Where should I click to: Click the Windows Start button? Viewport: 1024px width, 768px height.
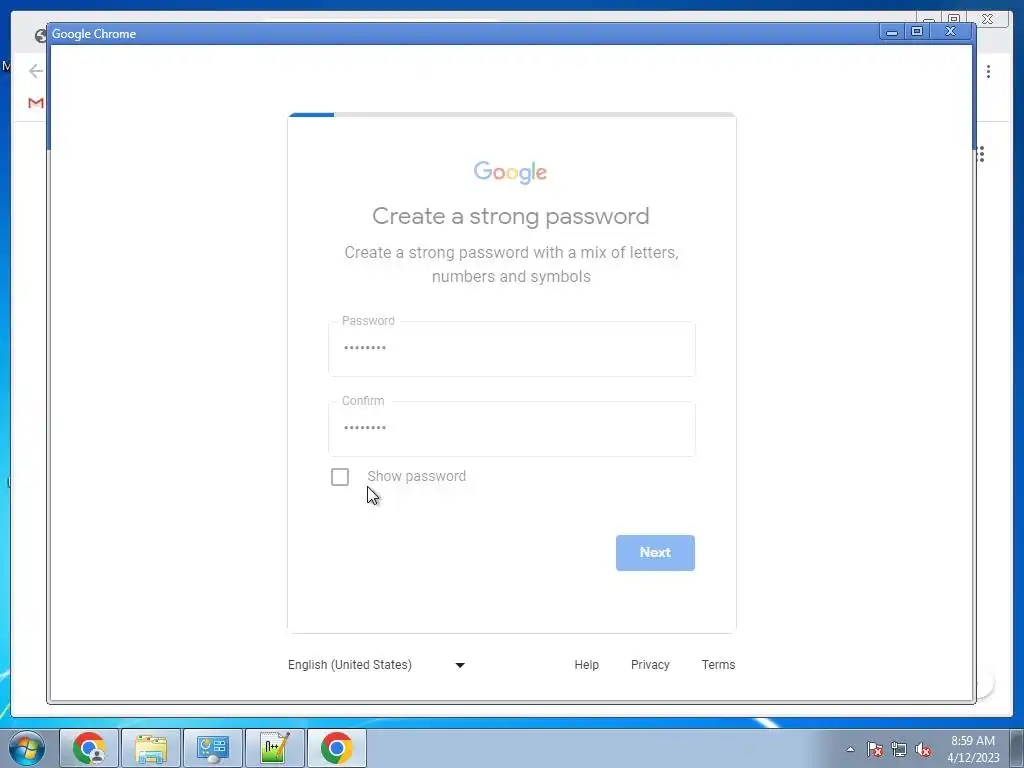pos(27,748)
